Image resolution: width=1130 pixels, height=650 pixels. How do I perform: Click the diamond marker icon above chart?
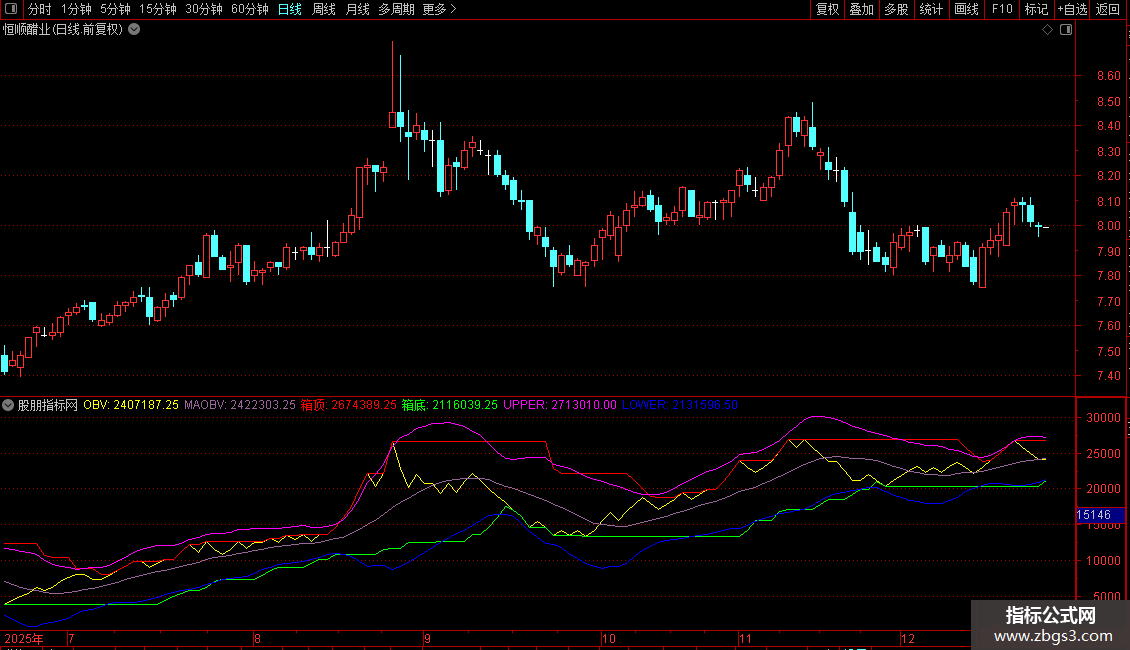[x=1048, y=30]
